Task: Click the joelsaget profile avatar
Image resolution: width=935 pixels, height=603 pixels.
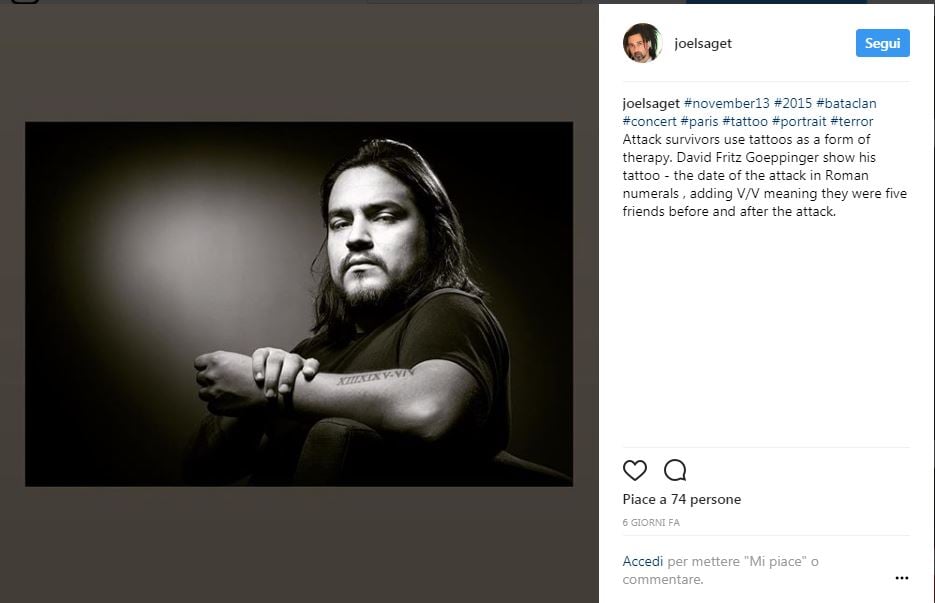Action: click(642, 43)
